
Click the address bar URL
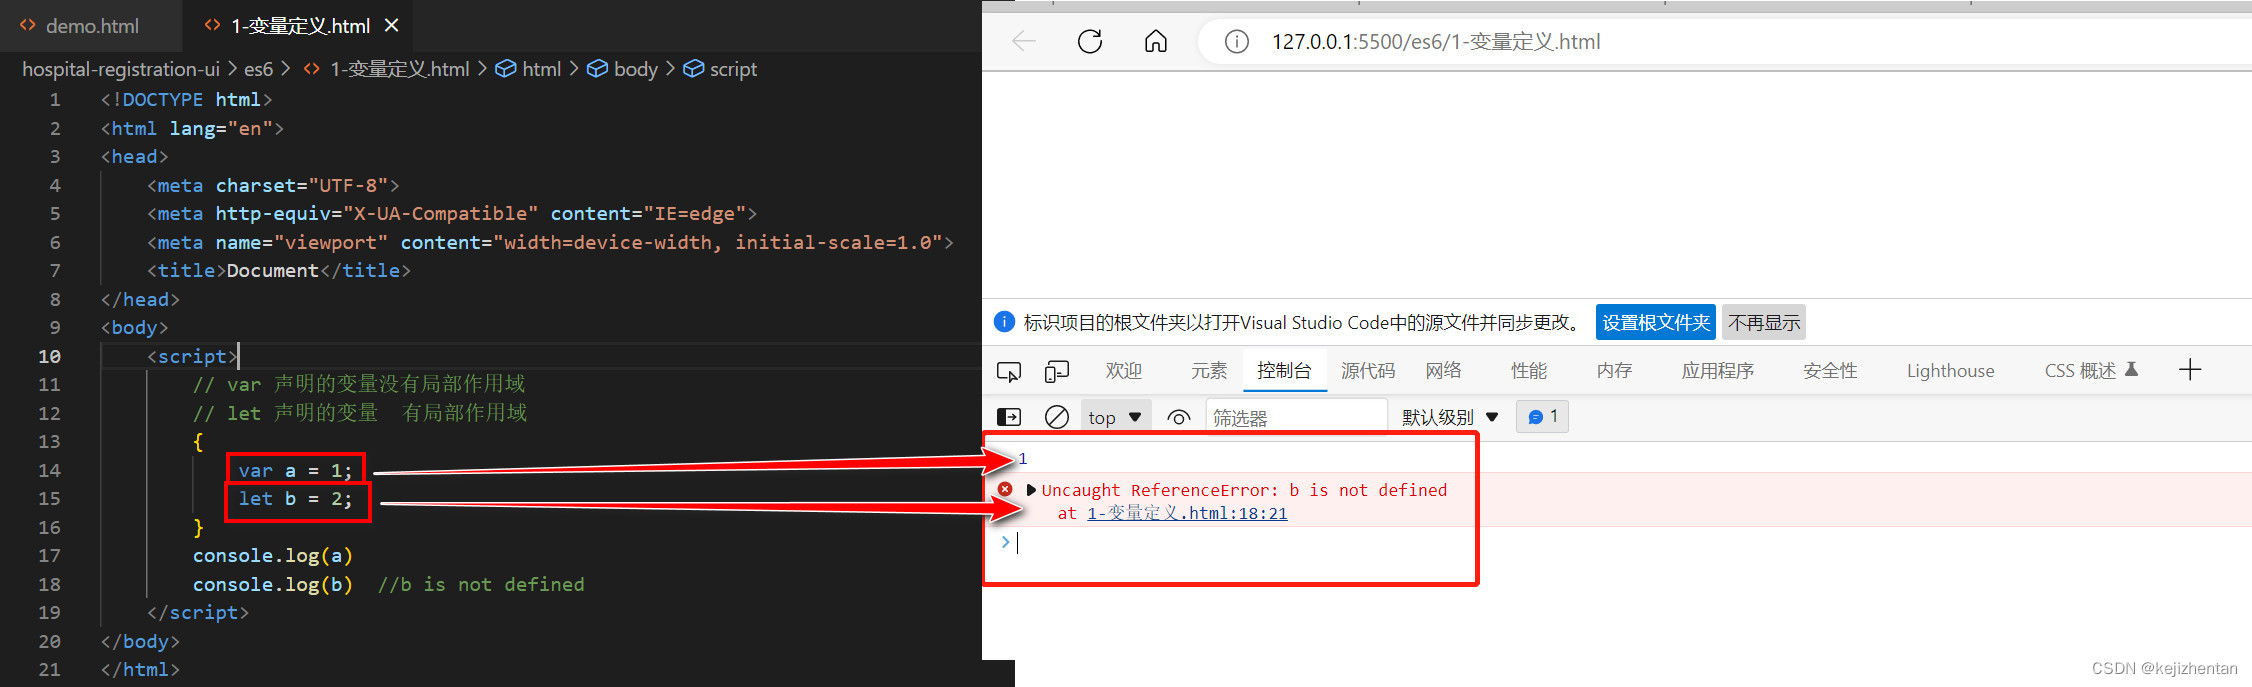[x=1435, y=42]
